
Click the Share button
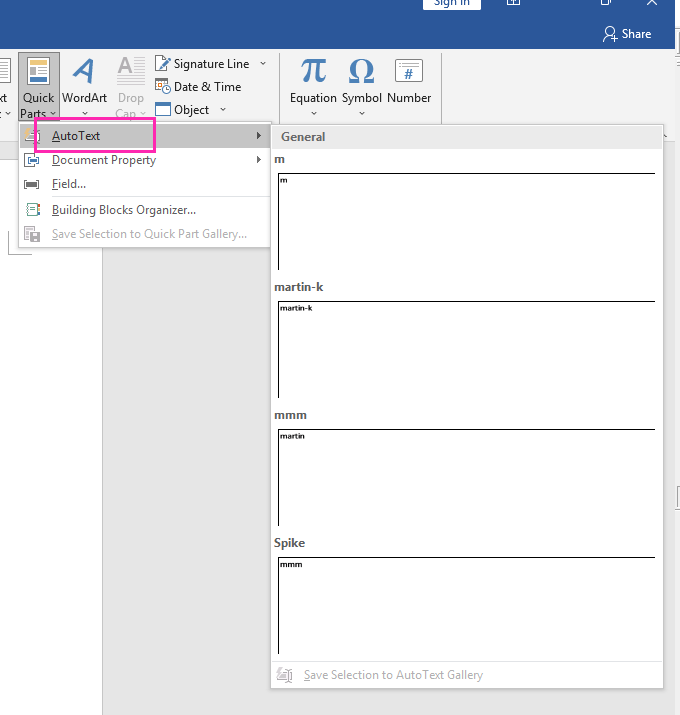click(627, 34)
